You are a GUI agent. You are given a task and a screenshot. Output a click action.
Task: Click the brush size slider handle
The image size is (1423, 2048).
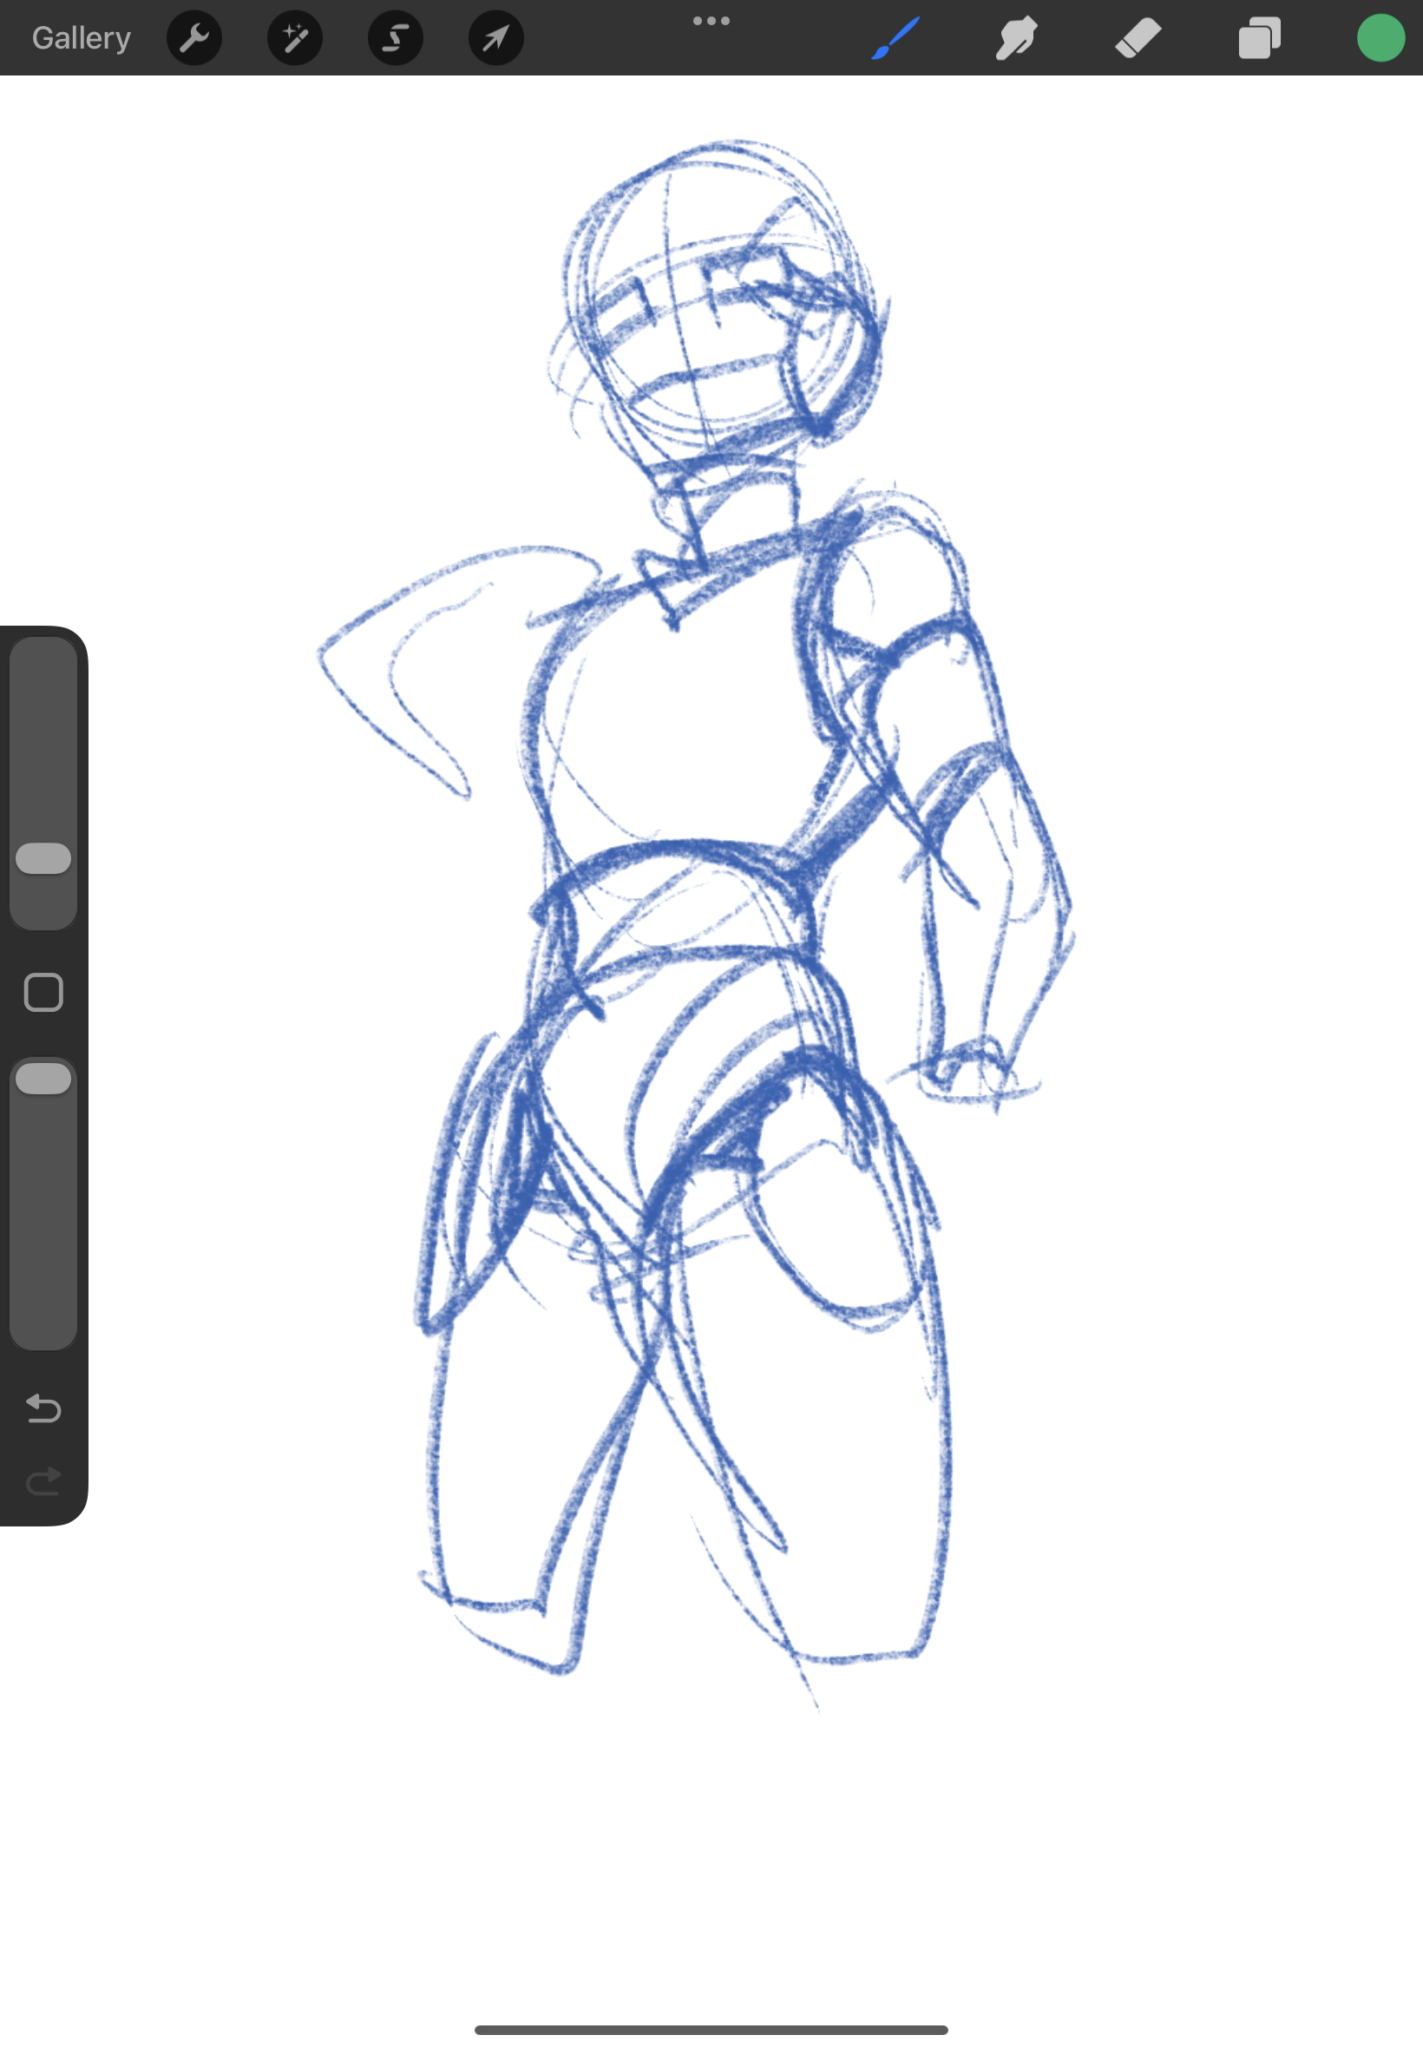[44, 858]
